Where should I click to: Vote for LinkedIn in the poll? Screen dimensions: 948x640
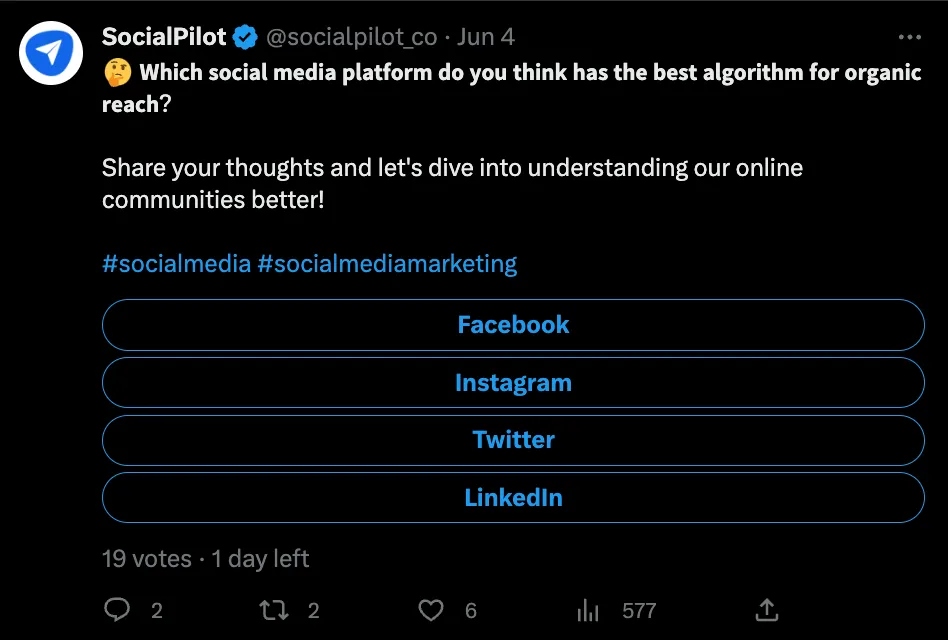[x=513, y=497]
